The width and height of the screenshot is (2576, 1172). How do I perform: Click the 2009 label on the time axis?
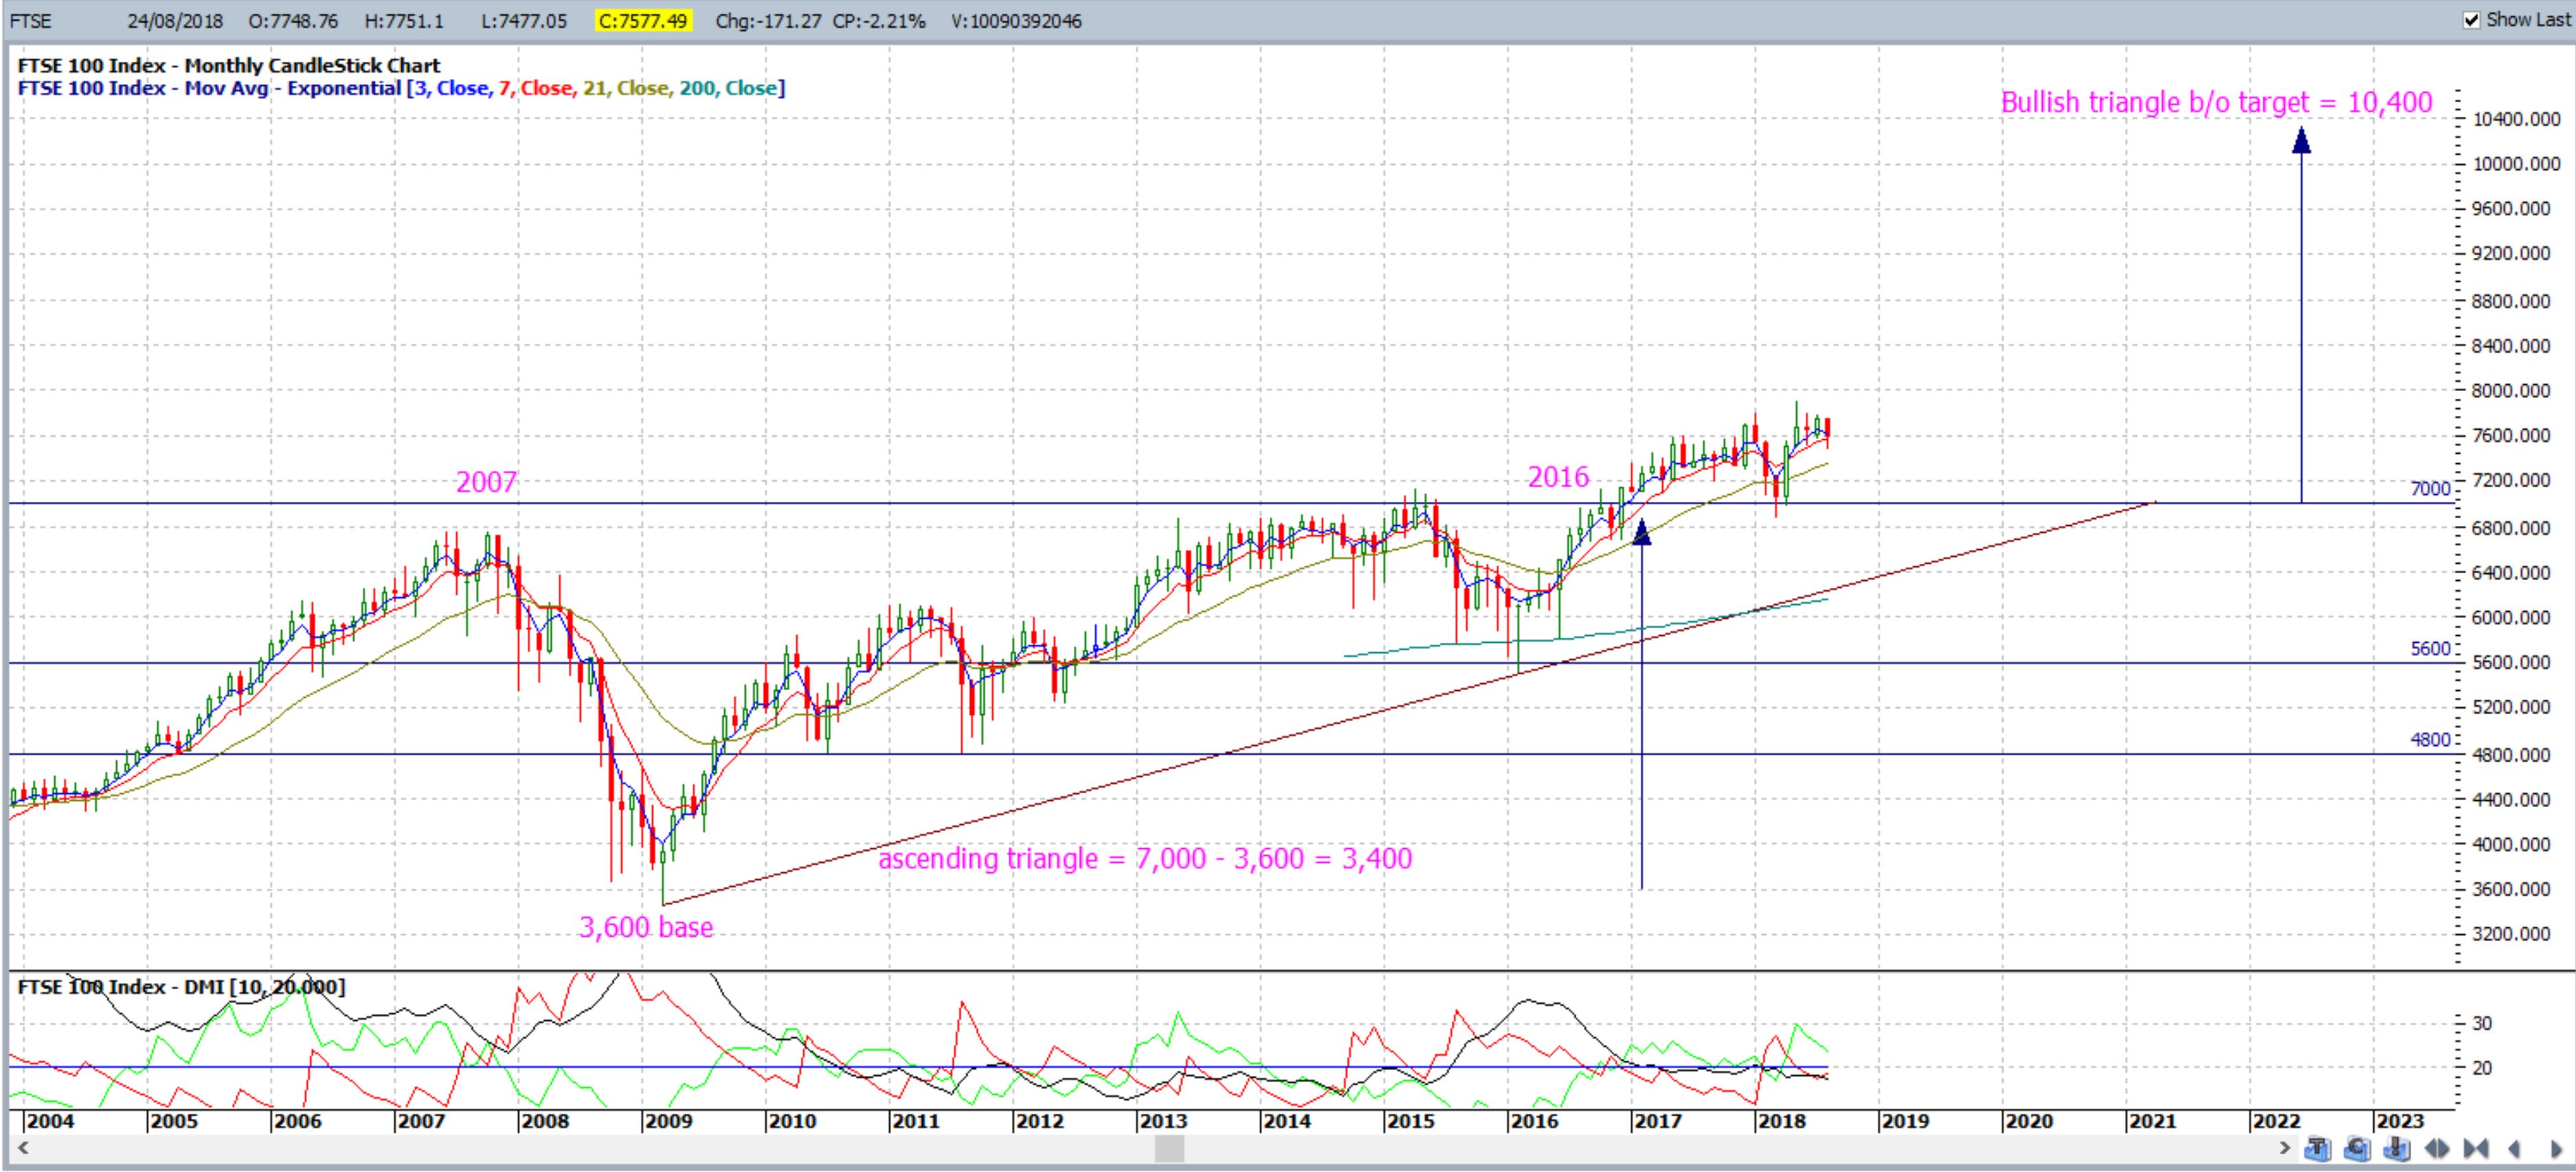tap(668, 1121)
